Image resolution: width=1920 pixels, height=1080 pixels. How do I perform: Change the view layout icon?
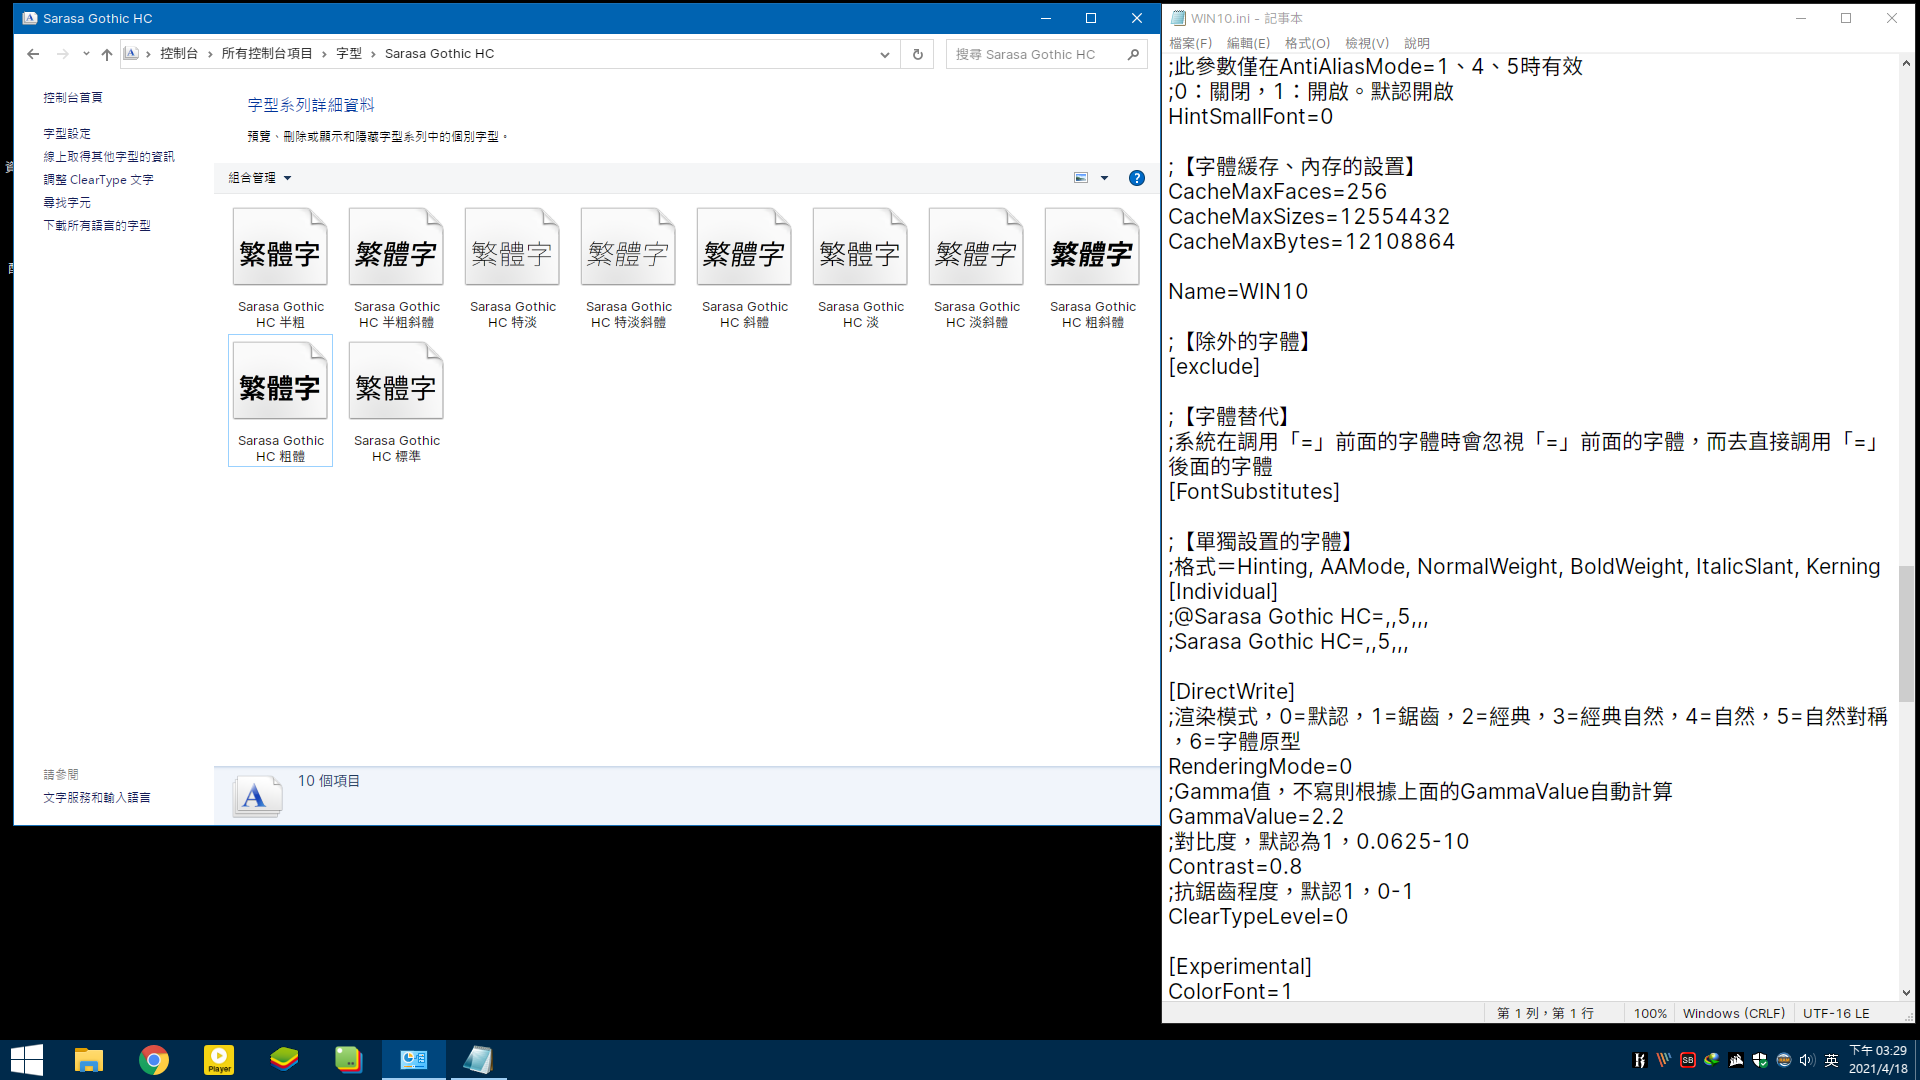tap(1081, 178)
